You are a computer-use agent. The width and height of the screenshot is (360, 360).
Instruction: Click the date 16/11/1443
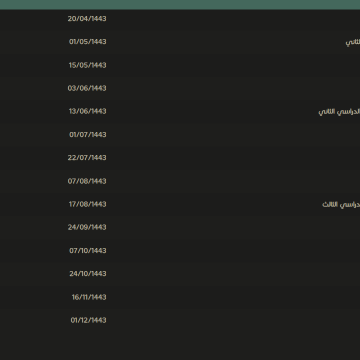[x=89, y=297]
